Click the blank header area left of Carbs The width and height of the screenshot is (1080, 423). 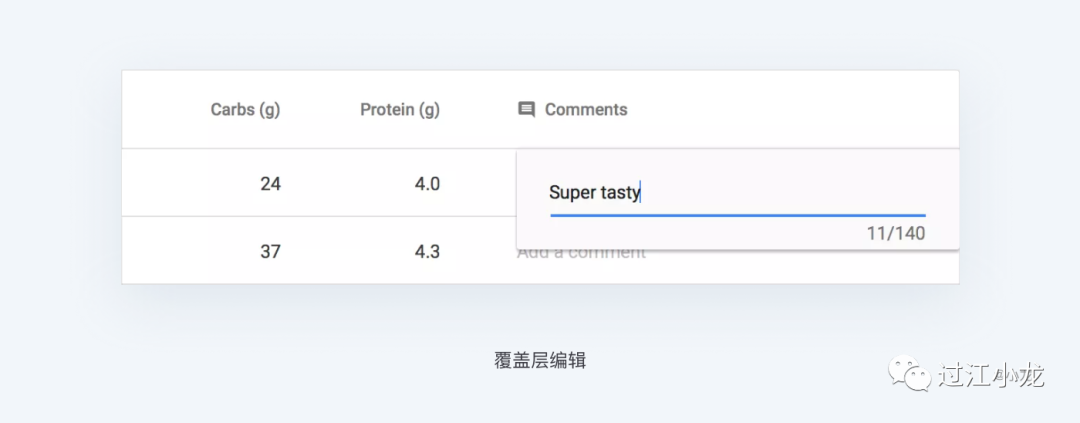click(165, 110)
